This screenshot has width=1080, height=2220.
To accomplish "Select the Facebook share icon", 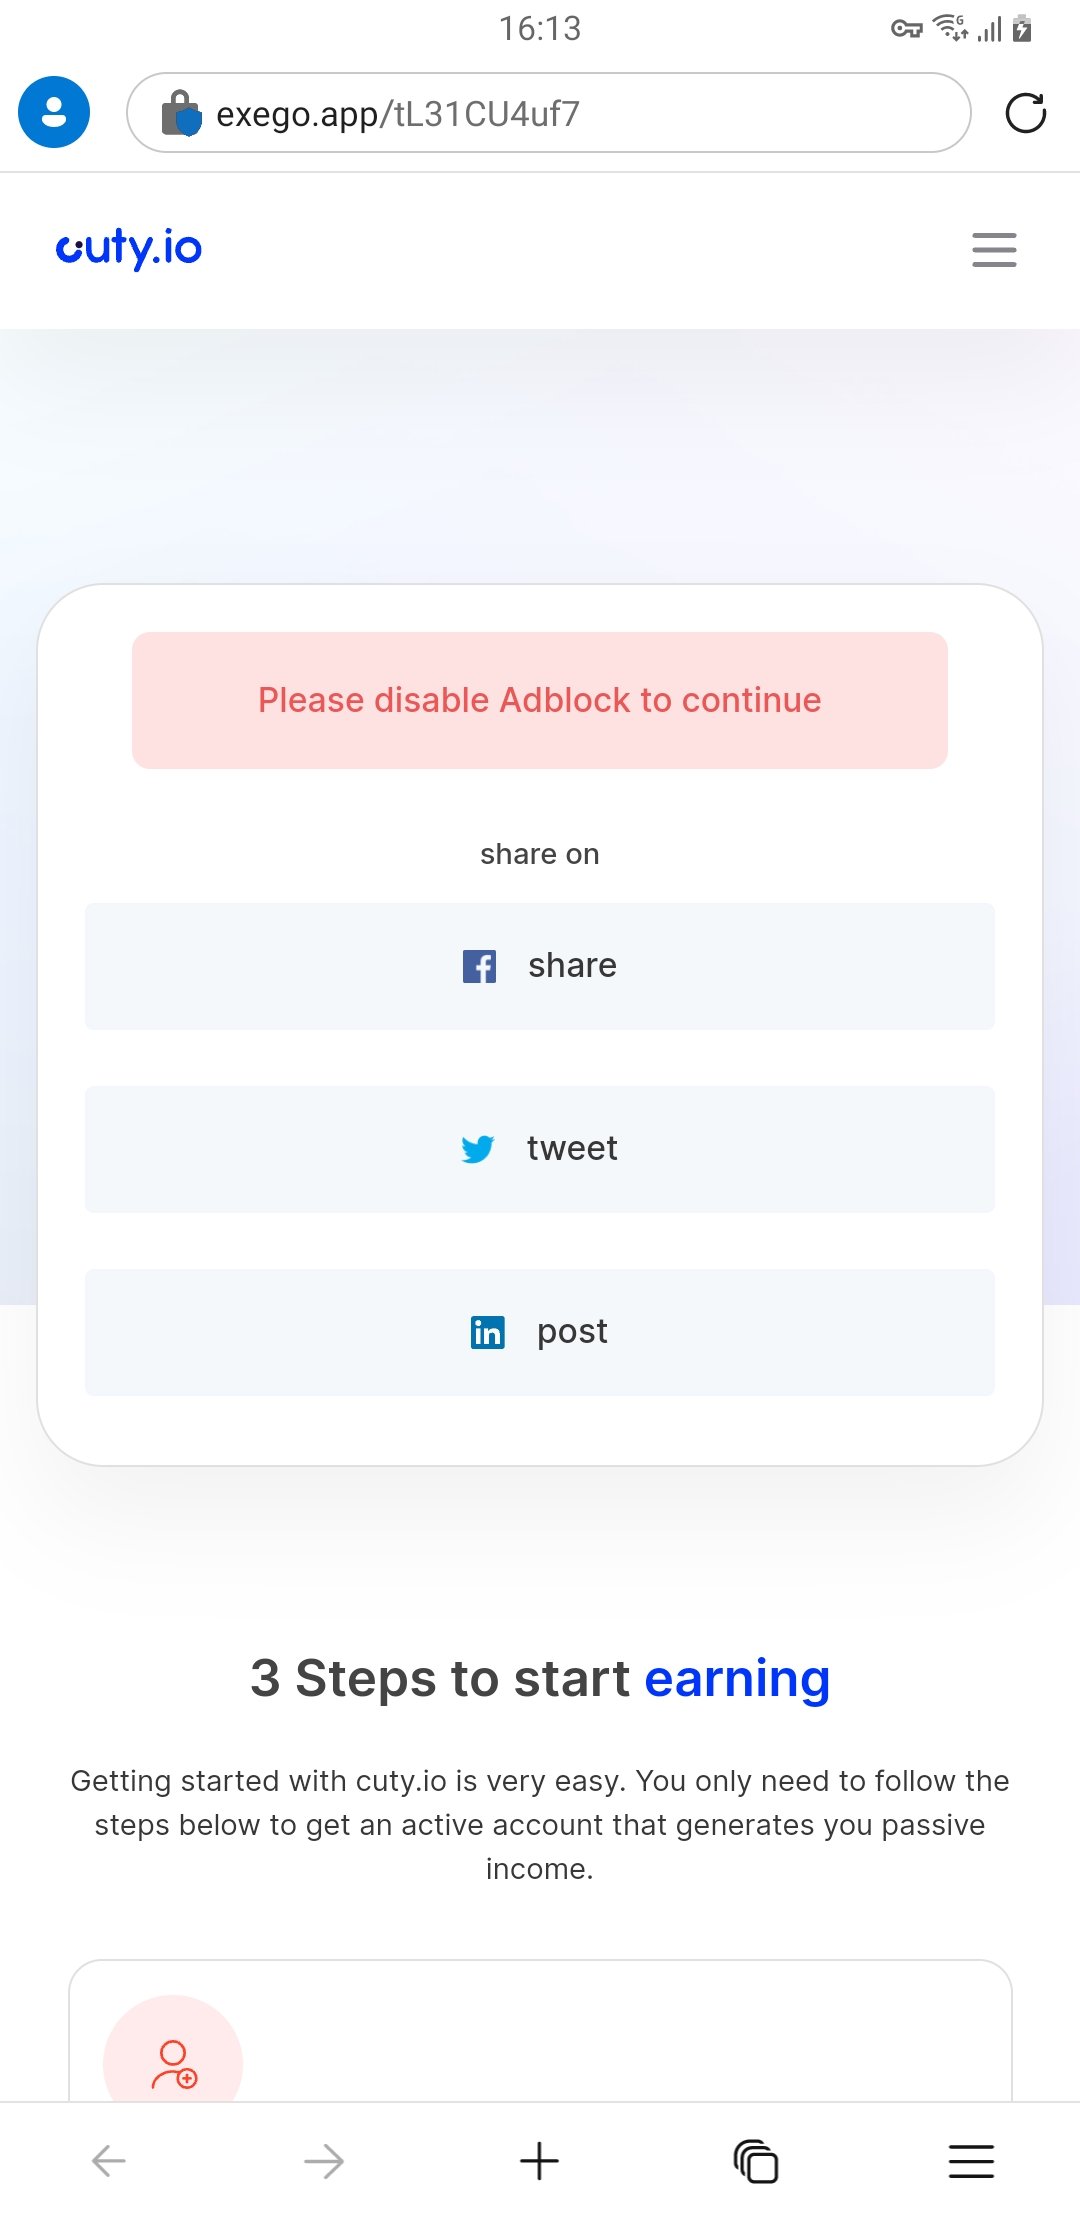I will pyautogui.click(x=480, y=966).
